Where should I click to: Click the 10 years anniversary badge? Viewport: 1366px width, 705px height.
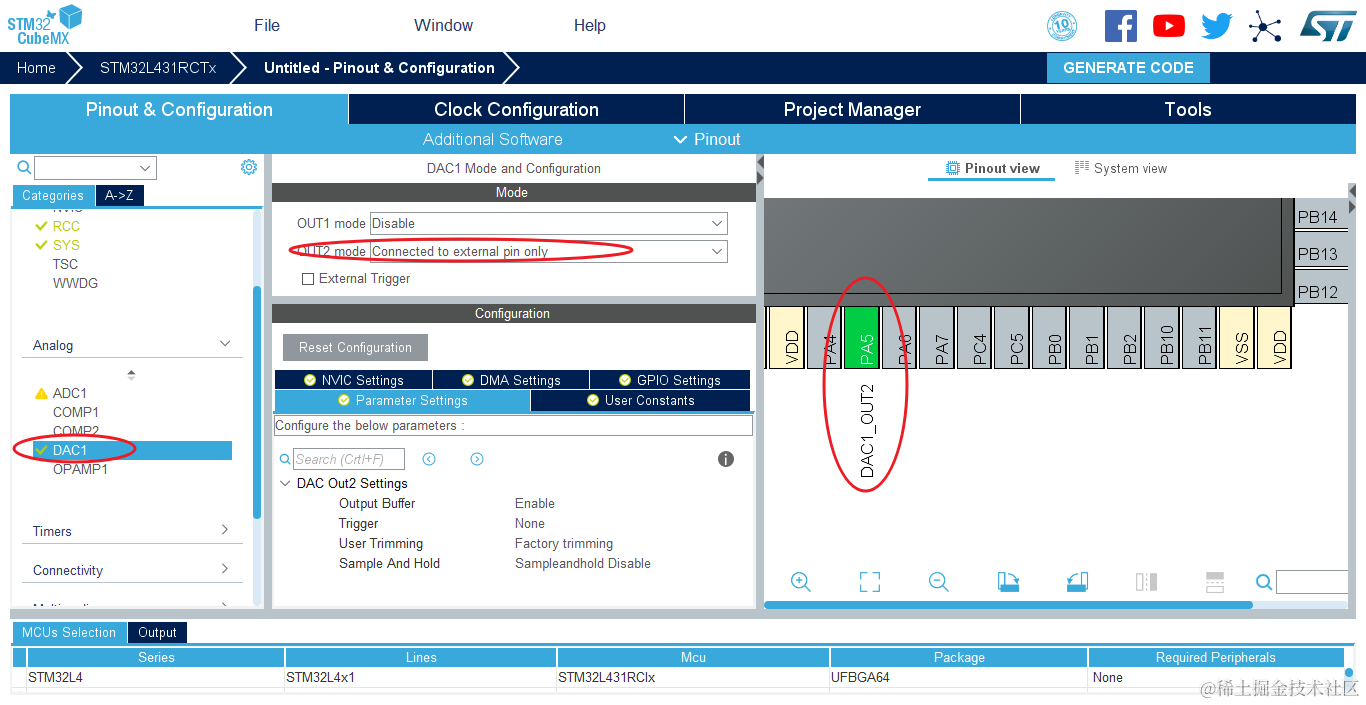pos(1062,26)
